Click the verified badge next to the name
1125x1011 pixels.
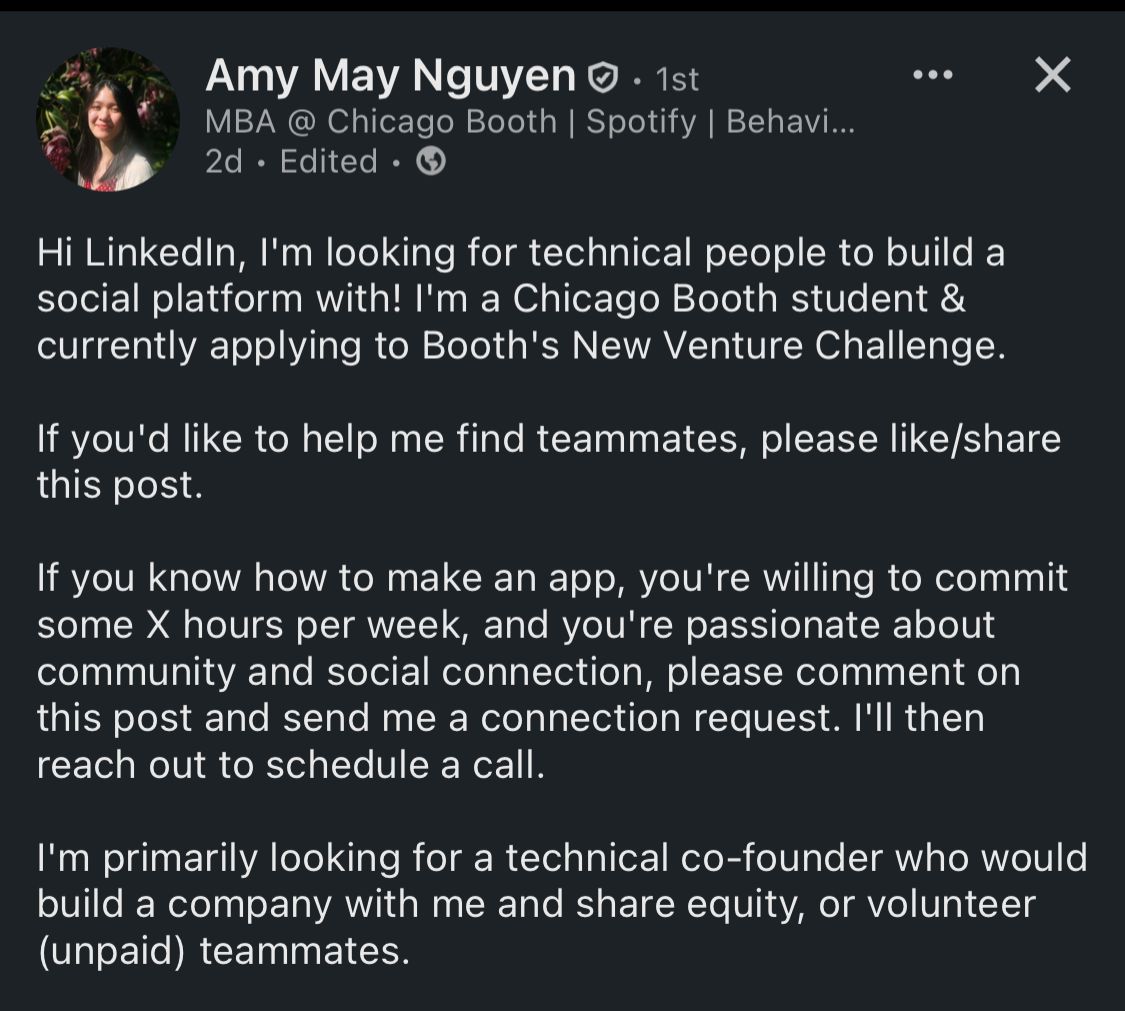pyautogui.click(x=601, y=77)
